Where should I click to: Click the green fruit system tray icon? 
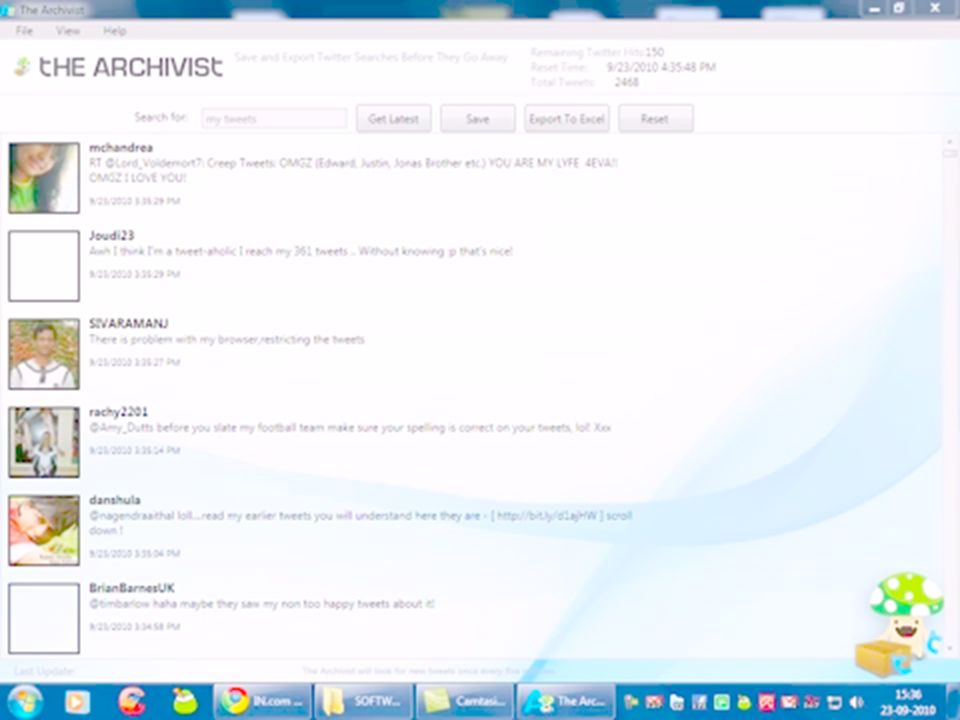[x=744, y=702]
